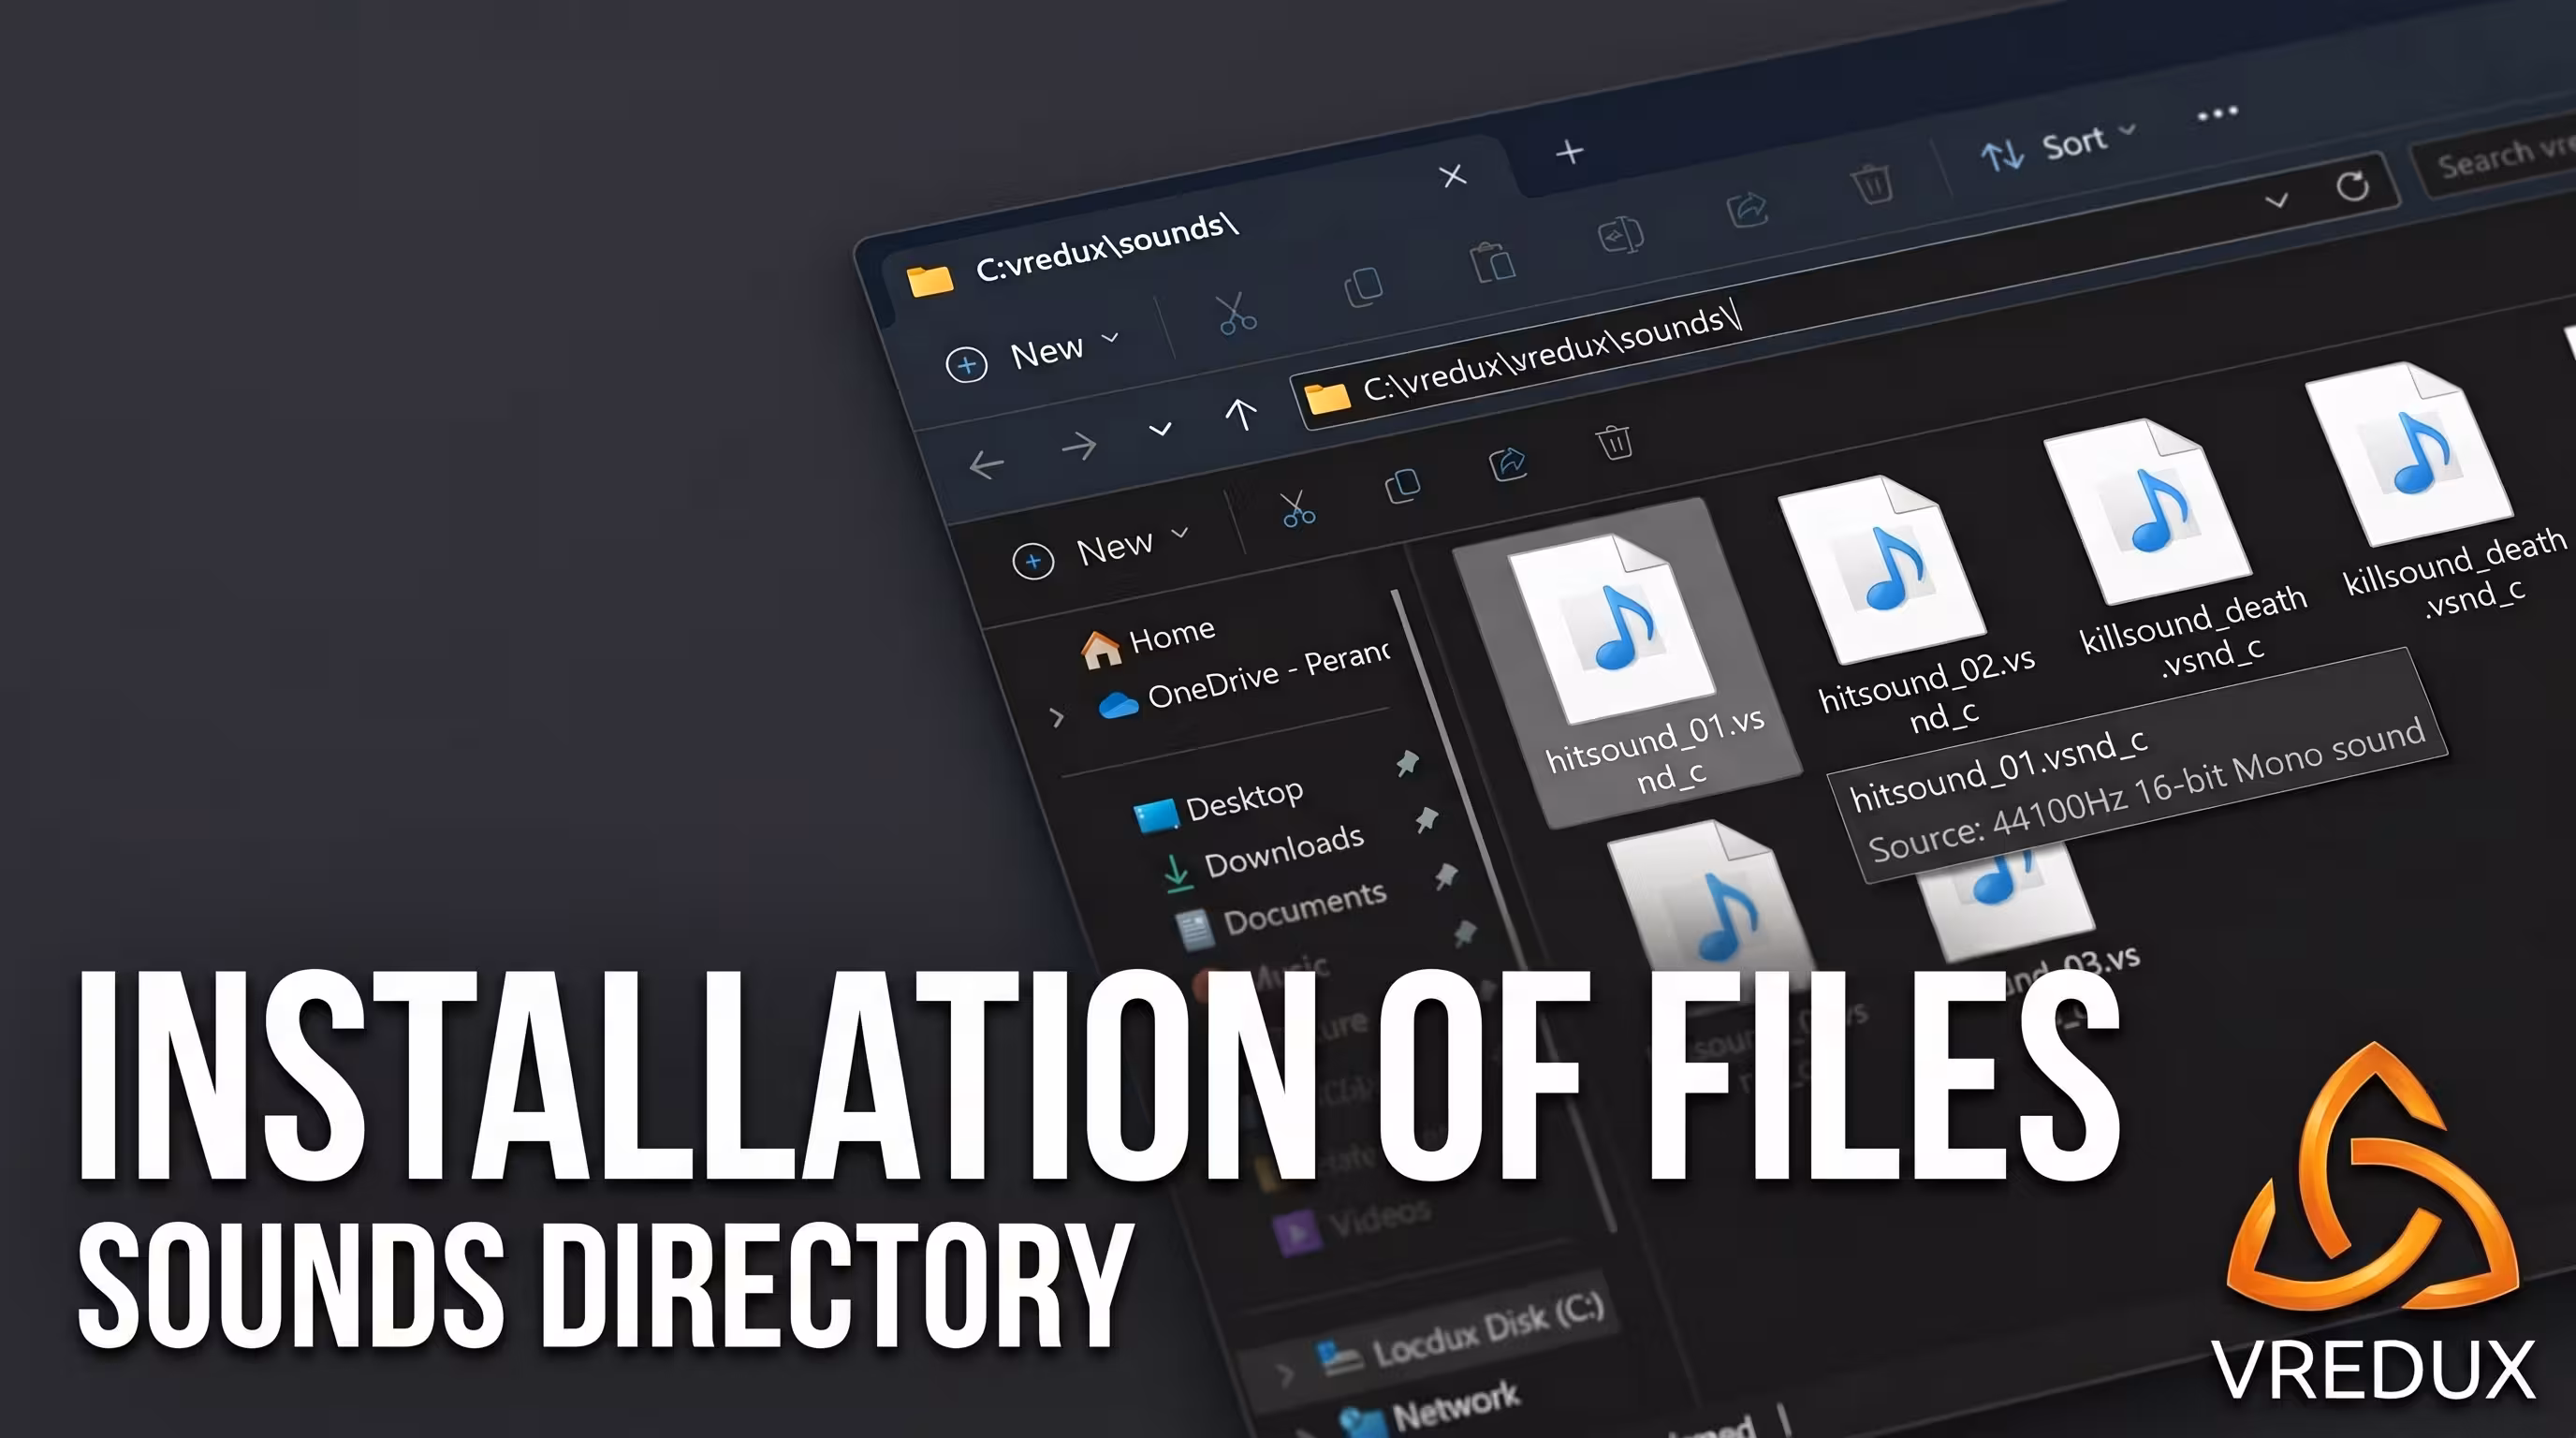2576x1438 pixels.
Task: Expand the address bar history chevron
Action: coord(2277,200)
